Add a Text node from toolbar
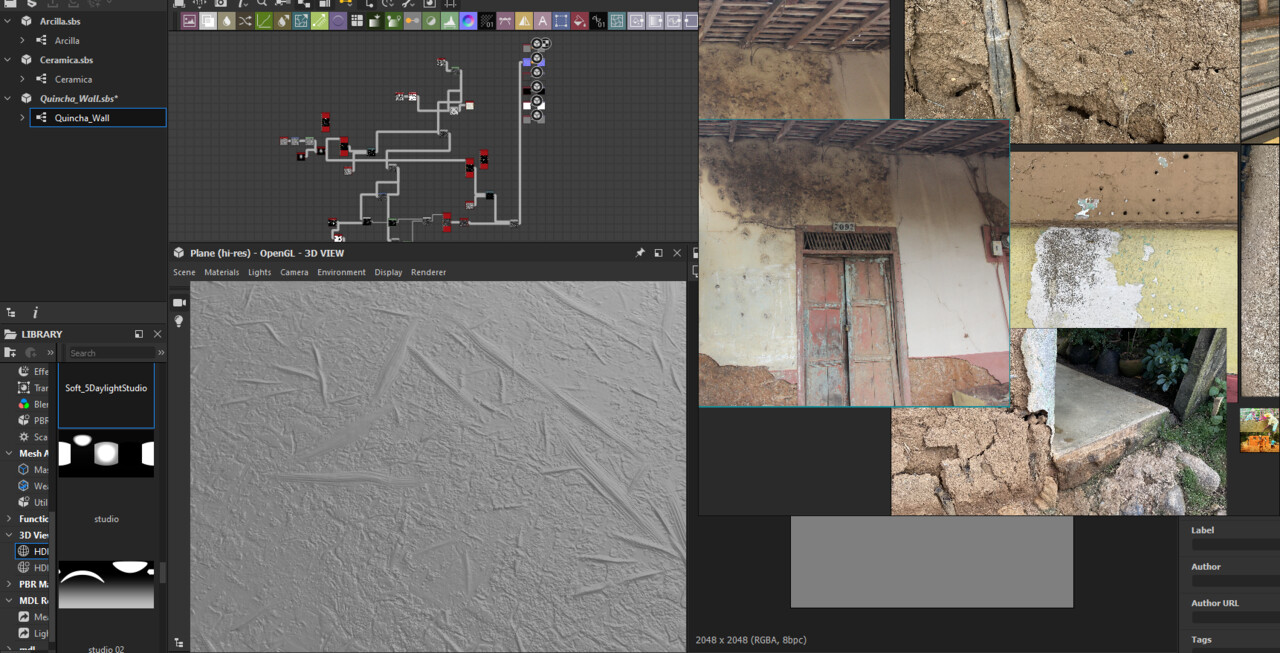The image size is (1280, 653). click(543, 20)
